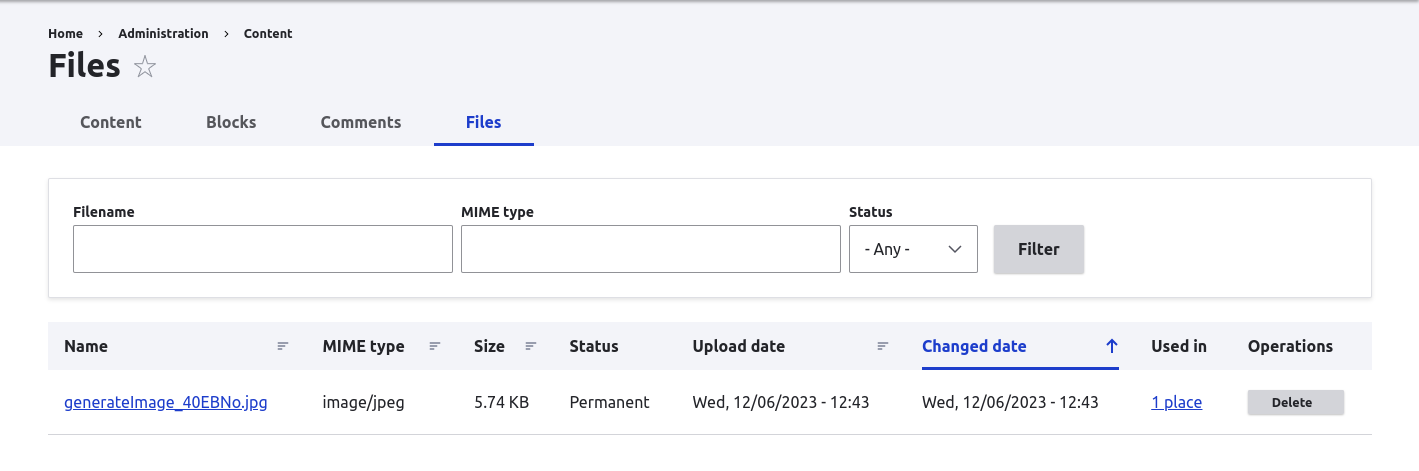This screenshot has height=471, width=1419.
Task: Click the MIME type column sort icon
Action: 435,346
